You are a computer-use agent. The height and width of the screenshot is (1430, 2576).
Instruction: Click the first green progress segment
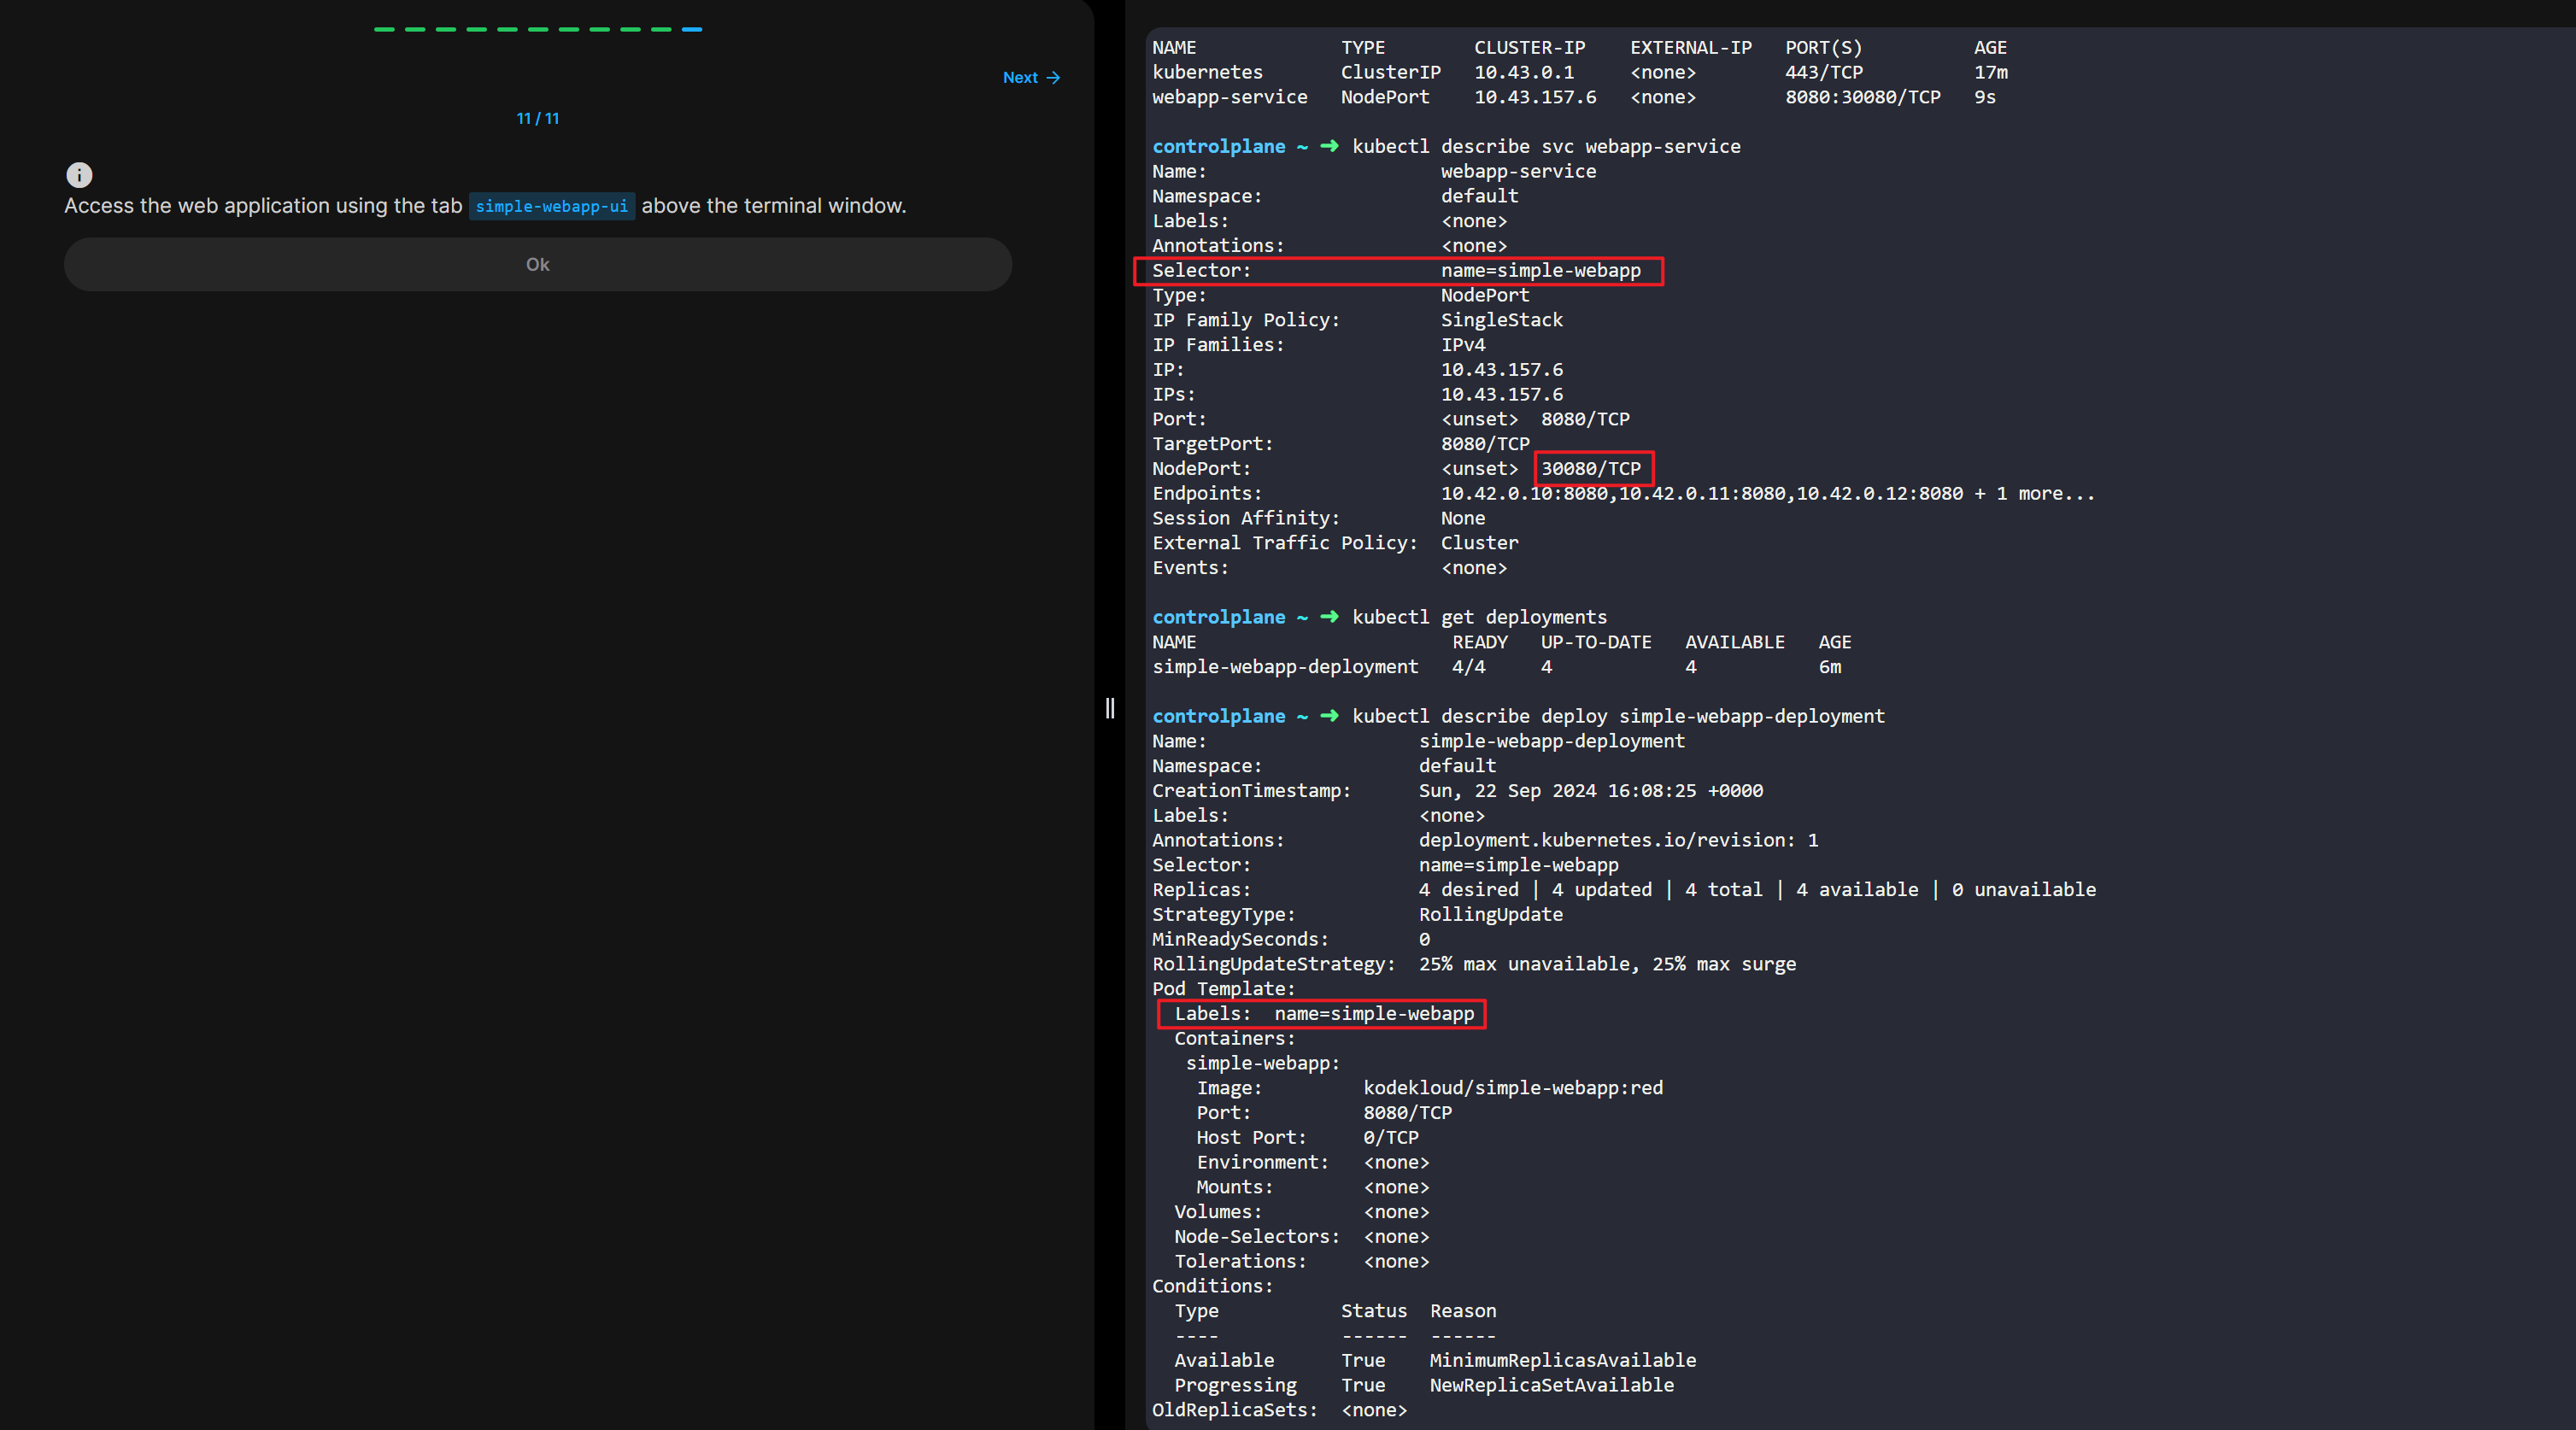pos(384,29)
